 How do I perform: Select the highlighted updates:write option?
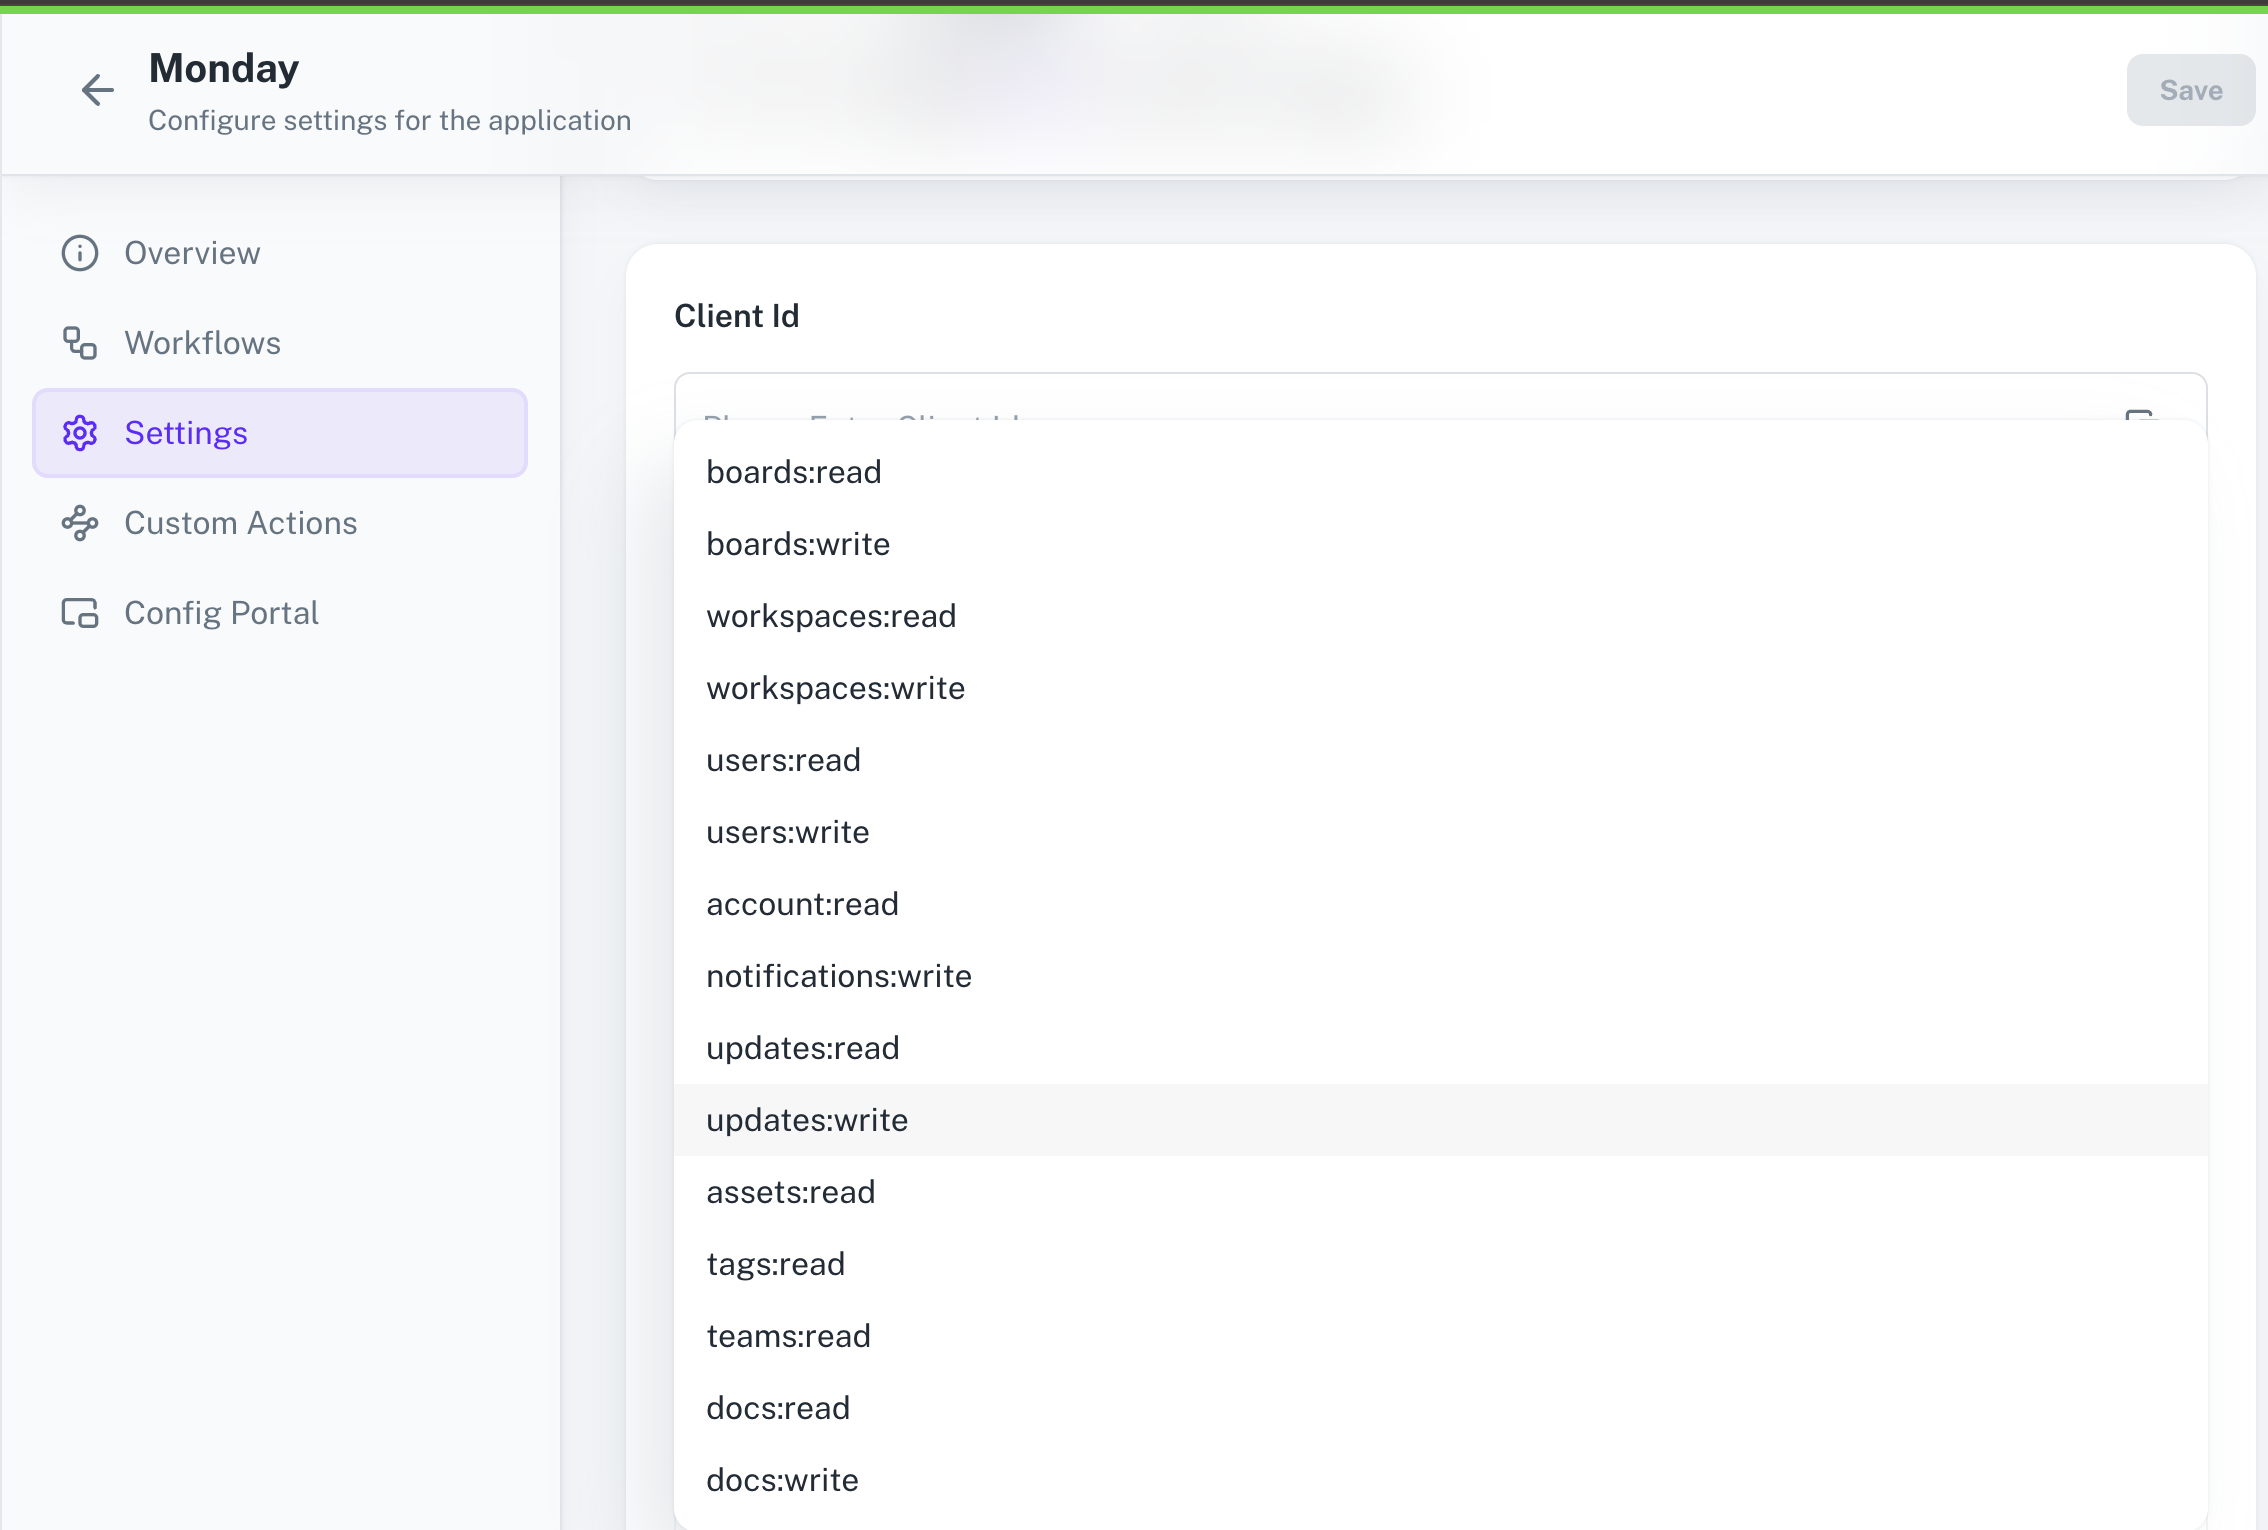click(807, 1119)
